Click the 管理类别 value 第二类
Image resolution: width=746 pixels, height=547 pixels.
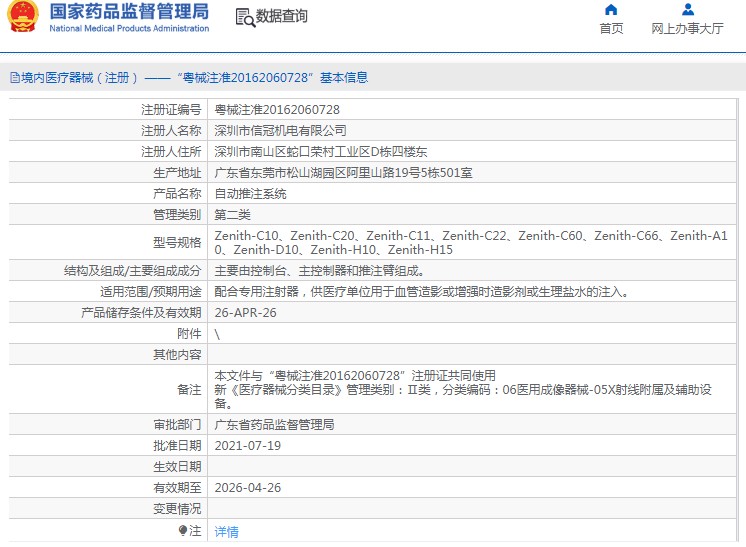[x=233, y=214]
